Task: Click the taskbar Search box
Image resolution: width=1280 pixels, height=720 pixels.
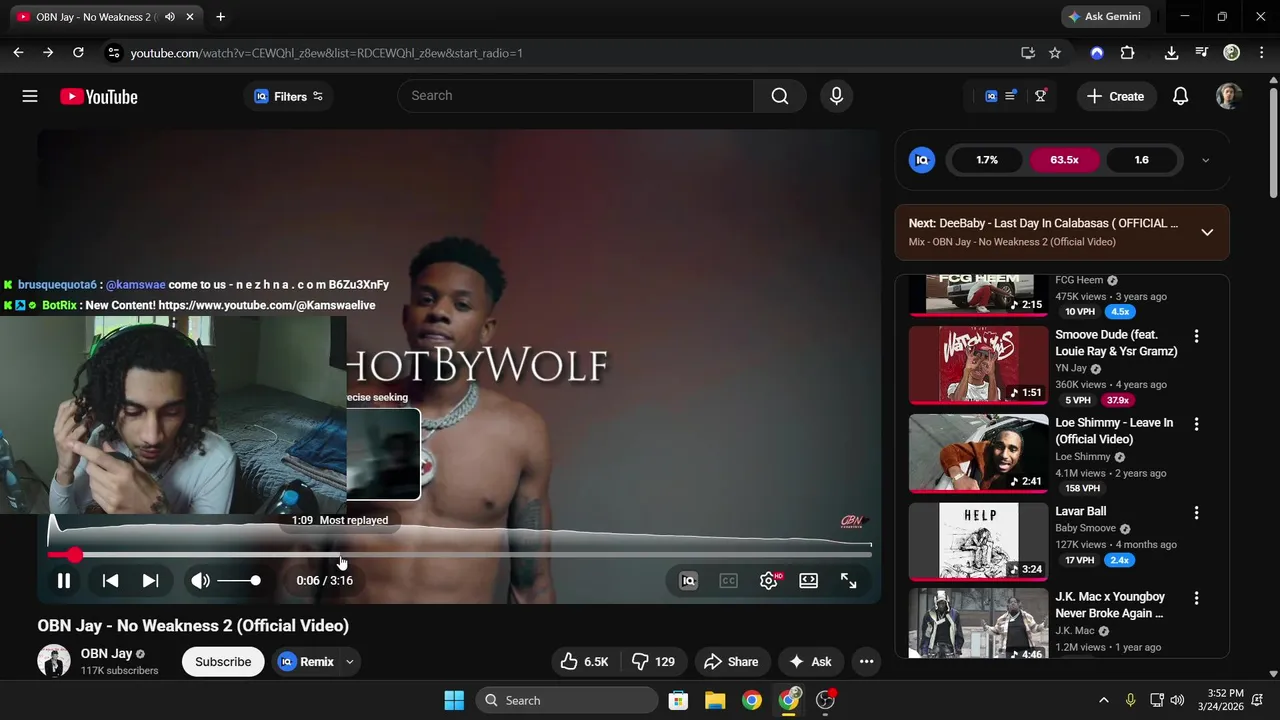Action: (x=567, y=700)
